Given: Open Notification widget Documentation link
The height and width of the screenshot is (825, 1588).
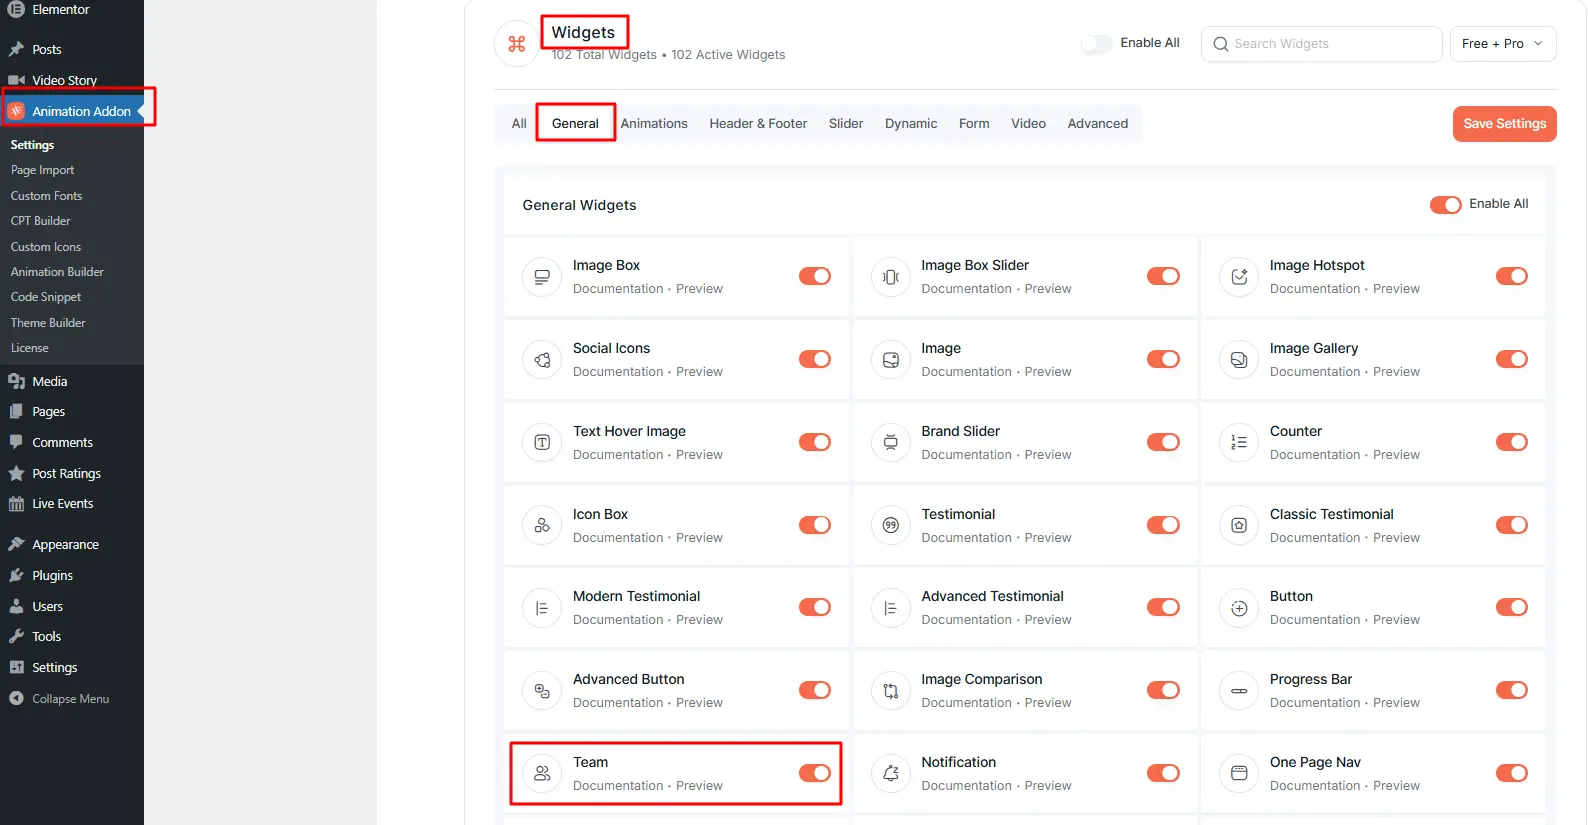Looking at the screenshot, I should 966,786.
